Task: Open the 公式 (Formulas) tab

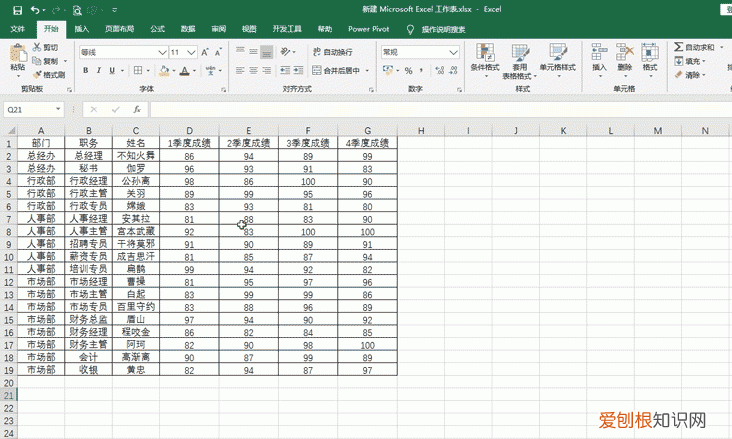Action: pyautogui.click(x=157, y=30)
